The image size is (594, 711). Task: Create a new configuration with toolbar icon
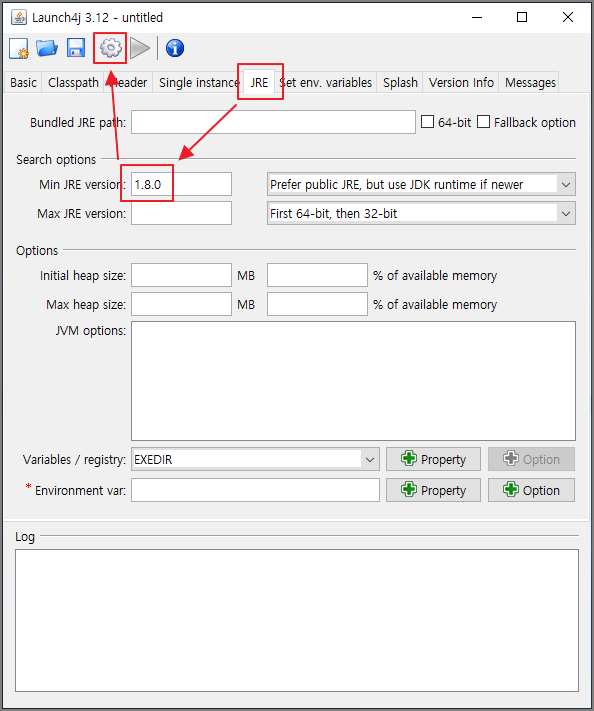pos(19,48)
